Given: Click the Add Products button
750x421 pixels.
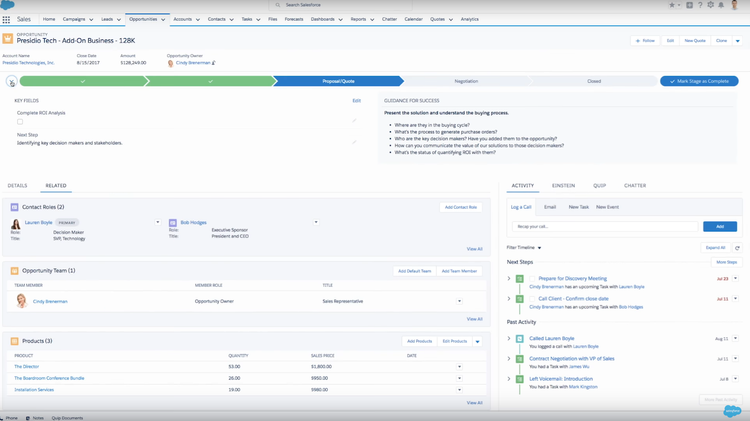Looking at the screenshot, I should coord(419,341).
